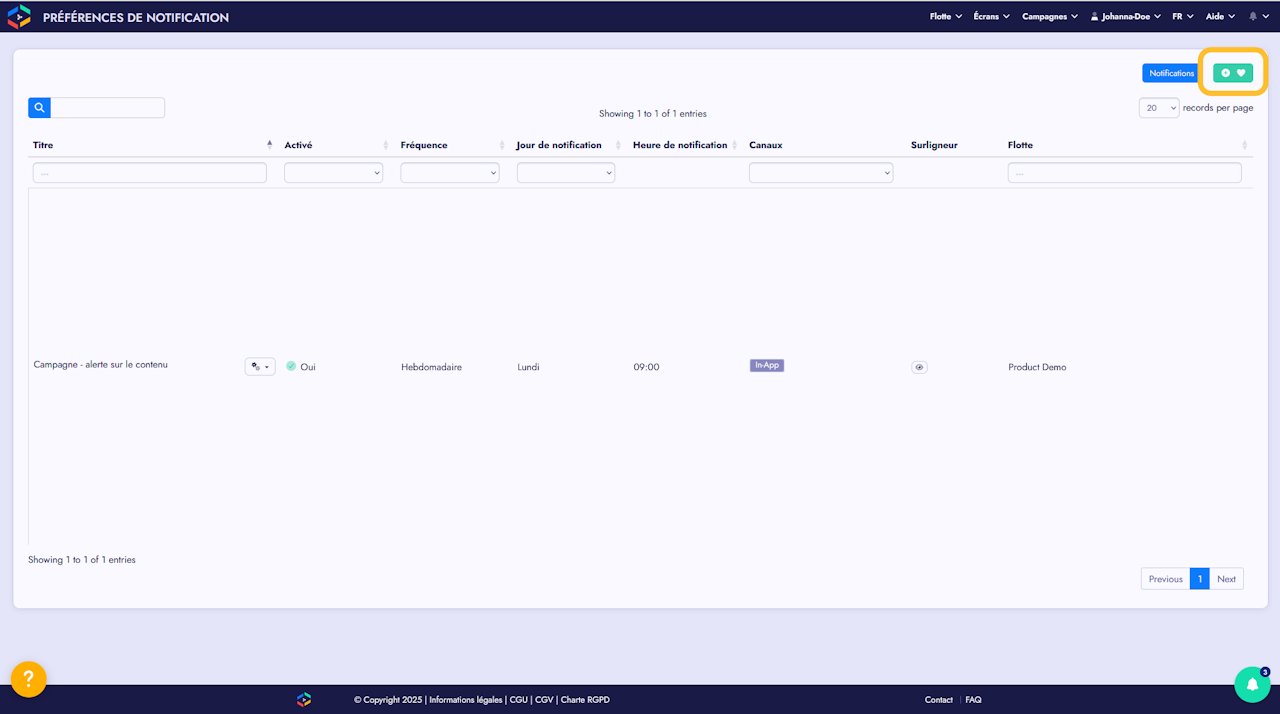The width and height of the screenshot is (1280, 714).
Task: Open the Campagnes menu
Action: point(1050,17)
